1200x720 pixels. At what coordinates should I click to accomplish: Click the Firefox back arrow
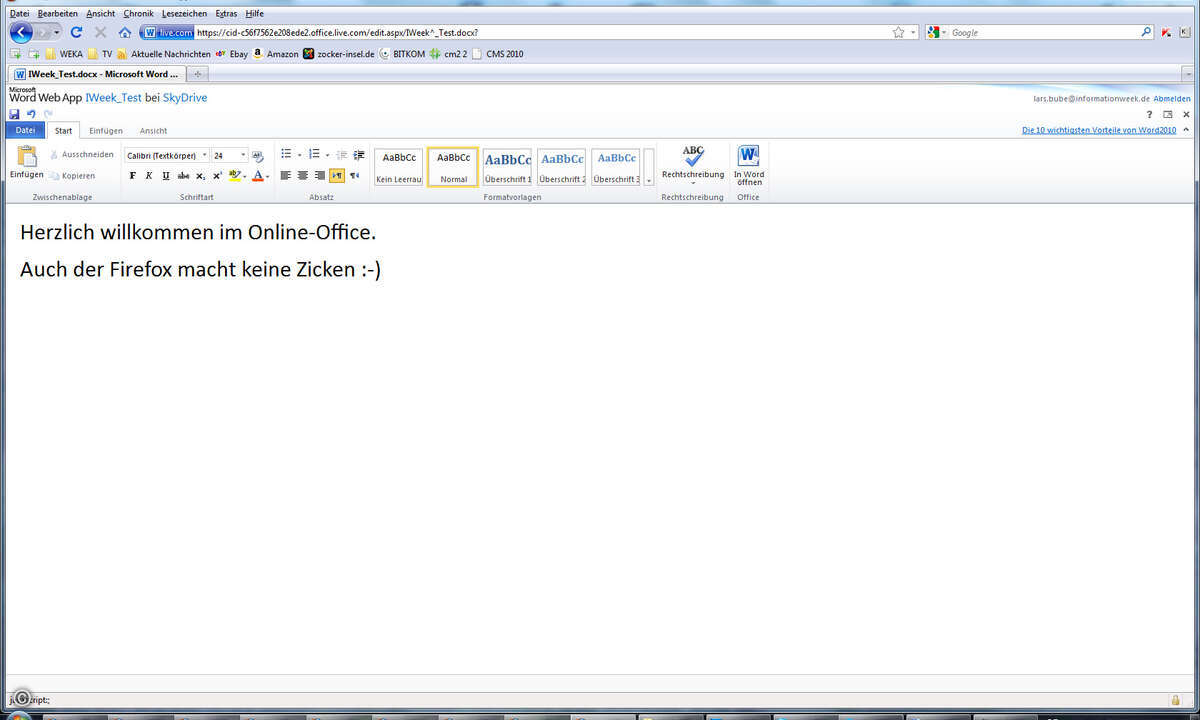click(x=20, y=32)
